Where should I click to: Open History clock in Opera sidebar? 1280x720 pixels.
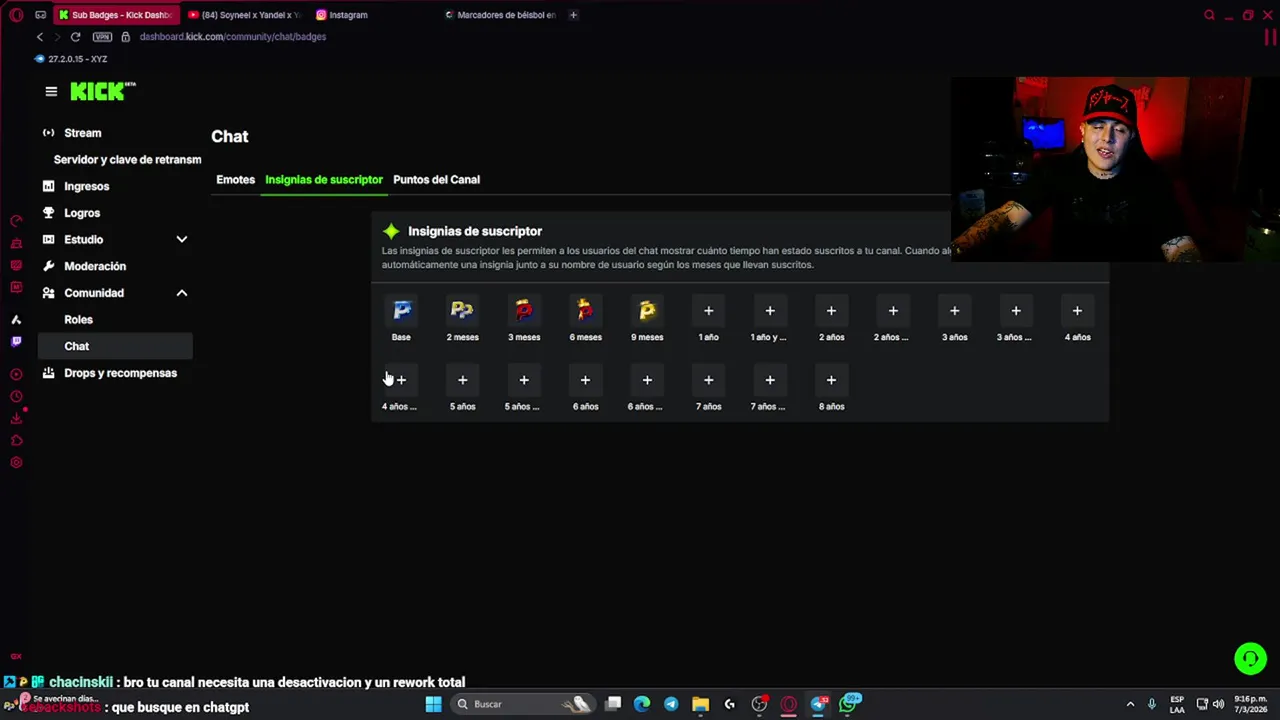[16, 397]
